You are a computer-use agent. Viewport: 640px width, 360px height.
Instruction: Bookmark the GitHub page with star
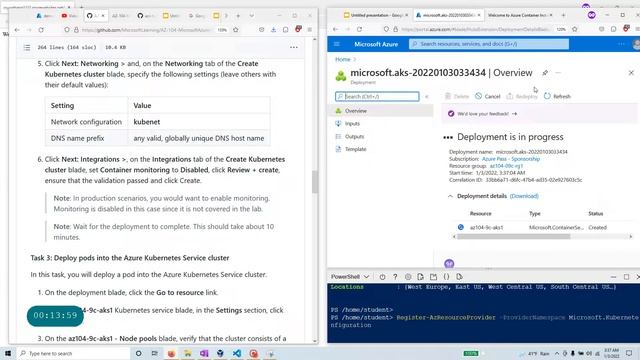point(236,30)
